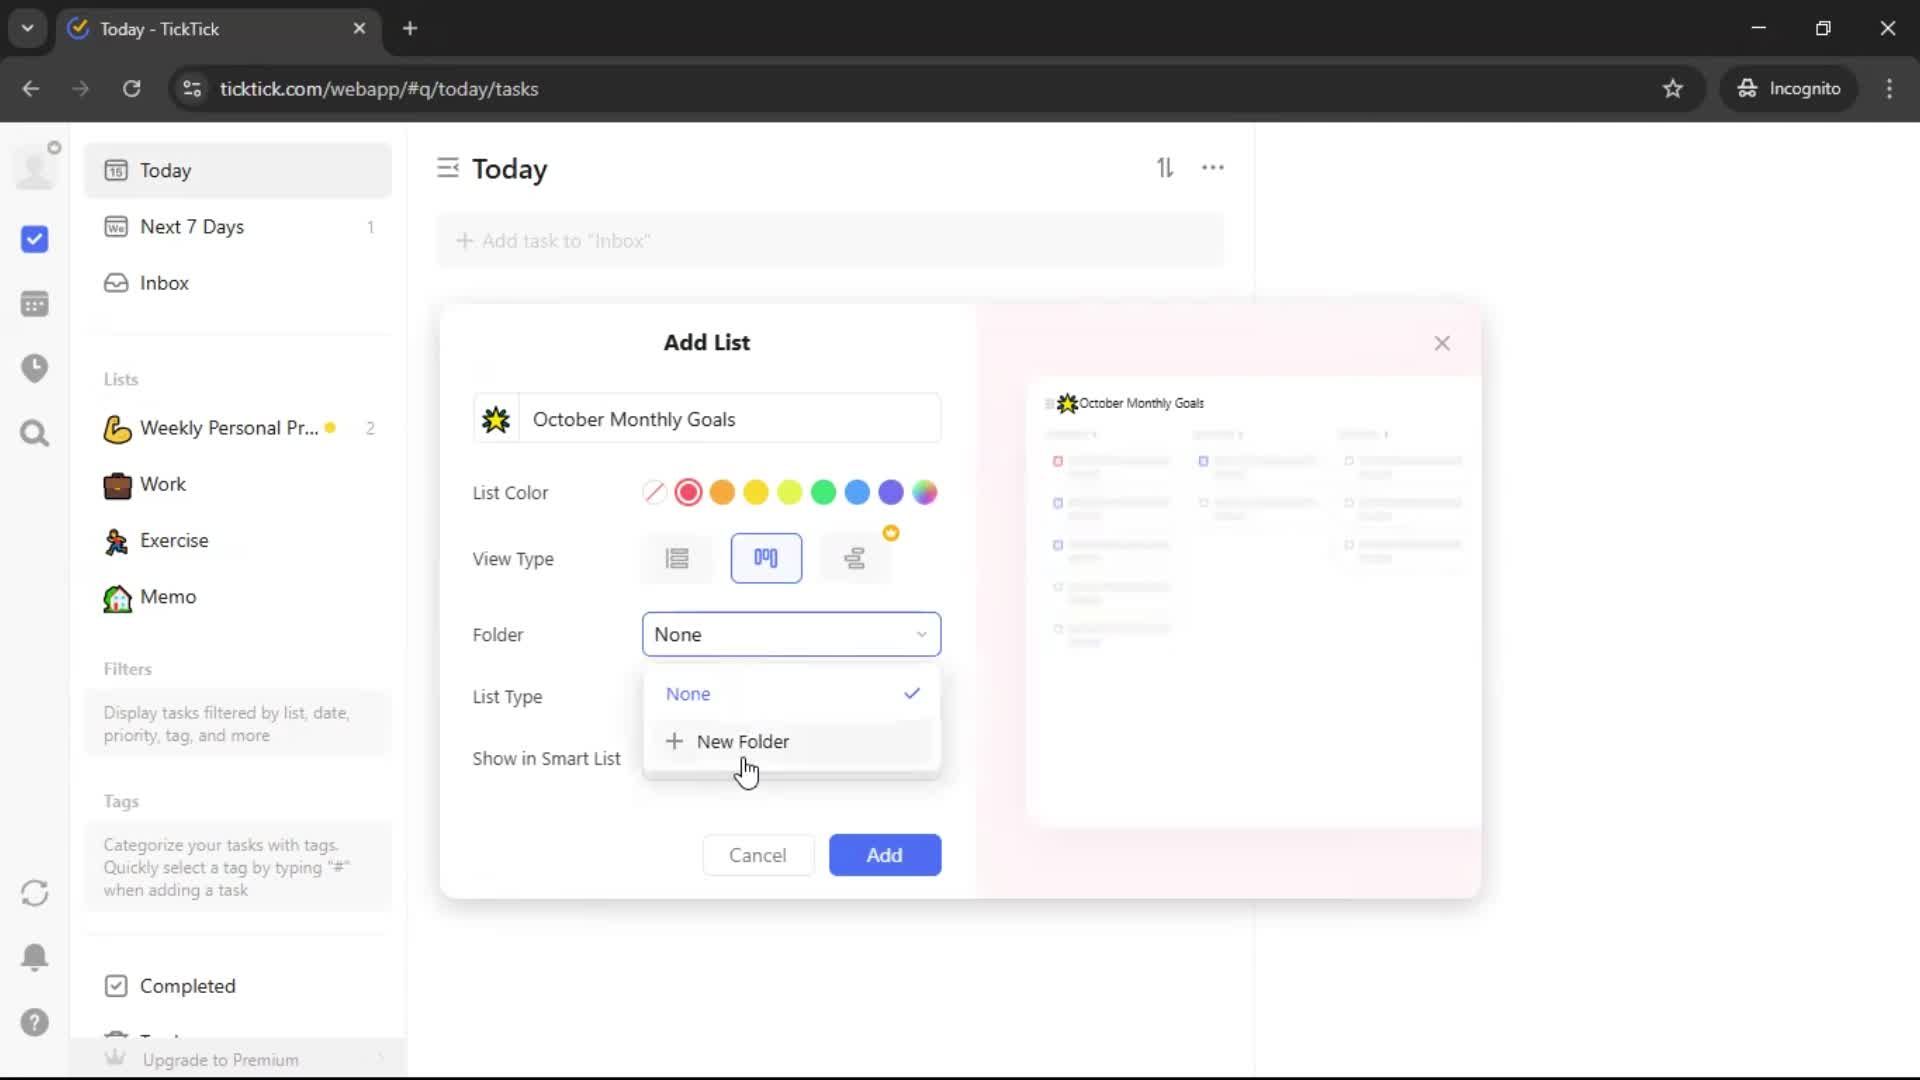Image resolution: width=1920 pixels, height=1080 pixels.
Task: Click the sort icon beside Today header
Action: 1165,168
